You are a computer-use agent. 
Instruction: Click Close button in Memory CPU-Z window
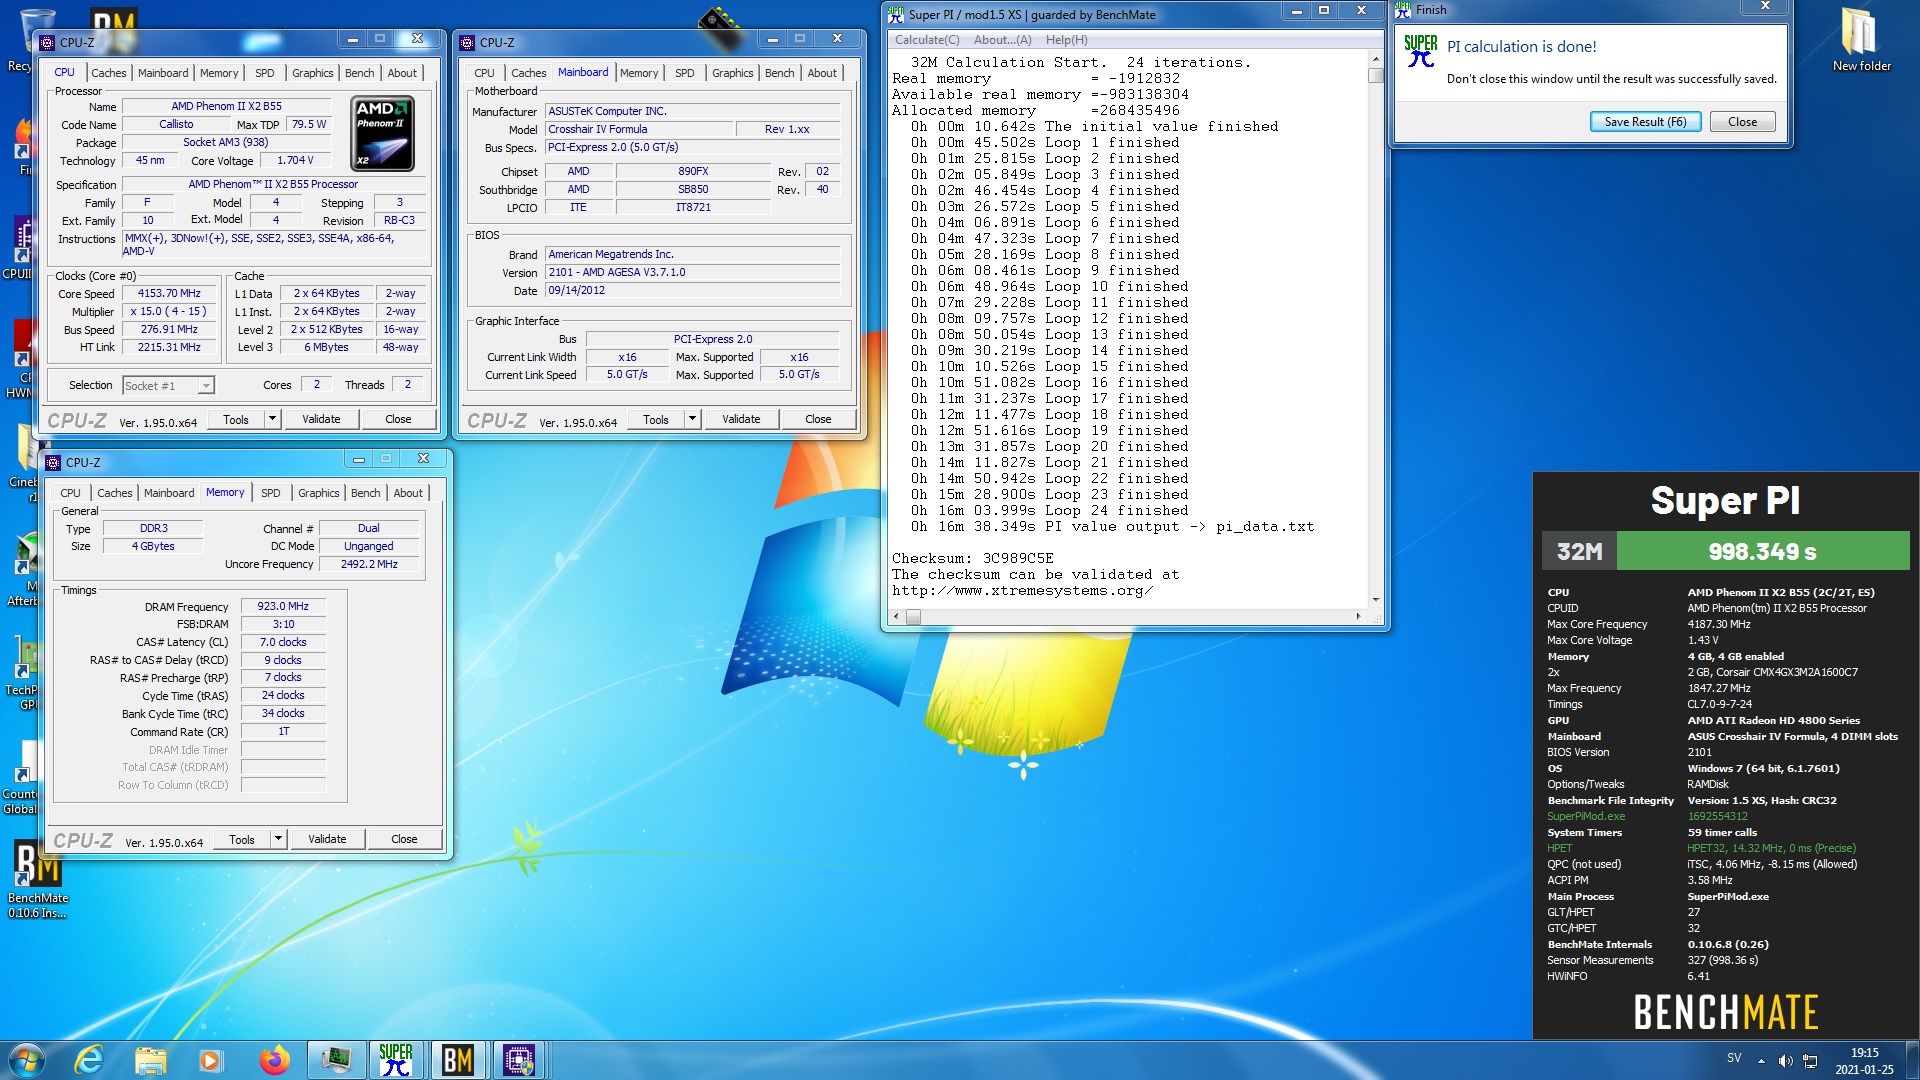[404, 839]
